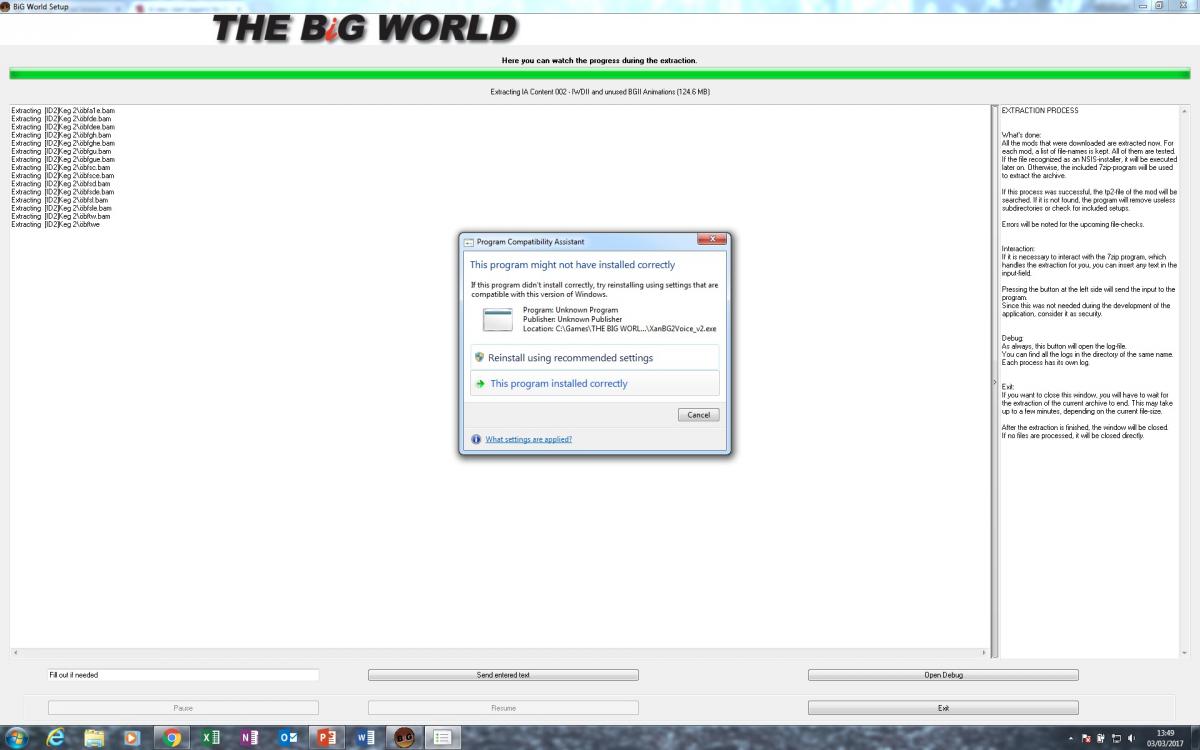Click THE BiG WORLD logo banner
Image resolution: width=1200 pixels, height=750 pixels.
(365, 28)
